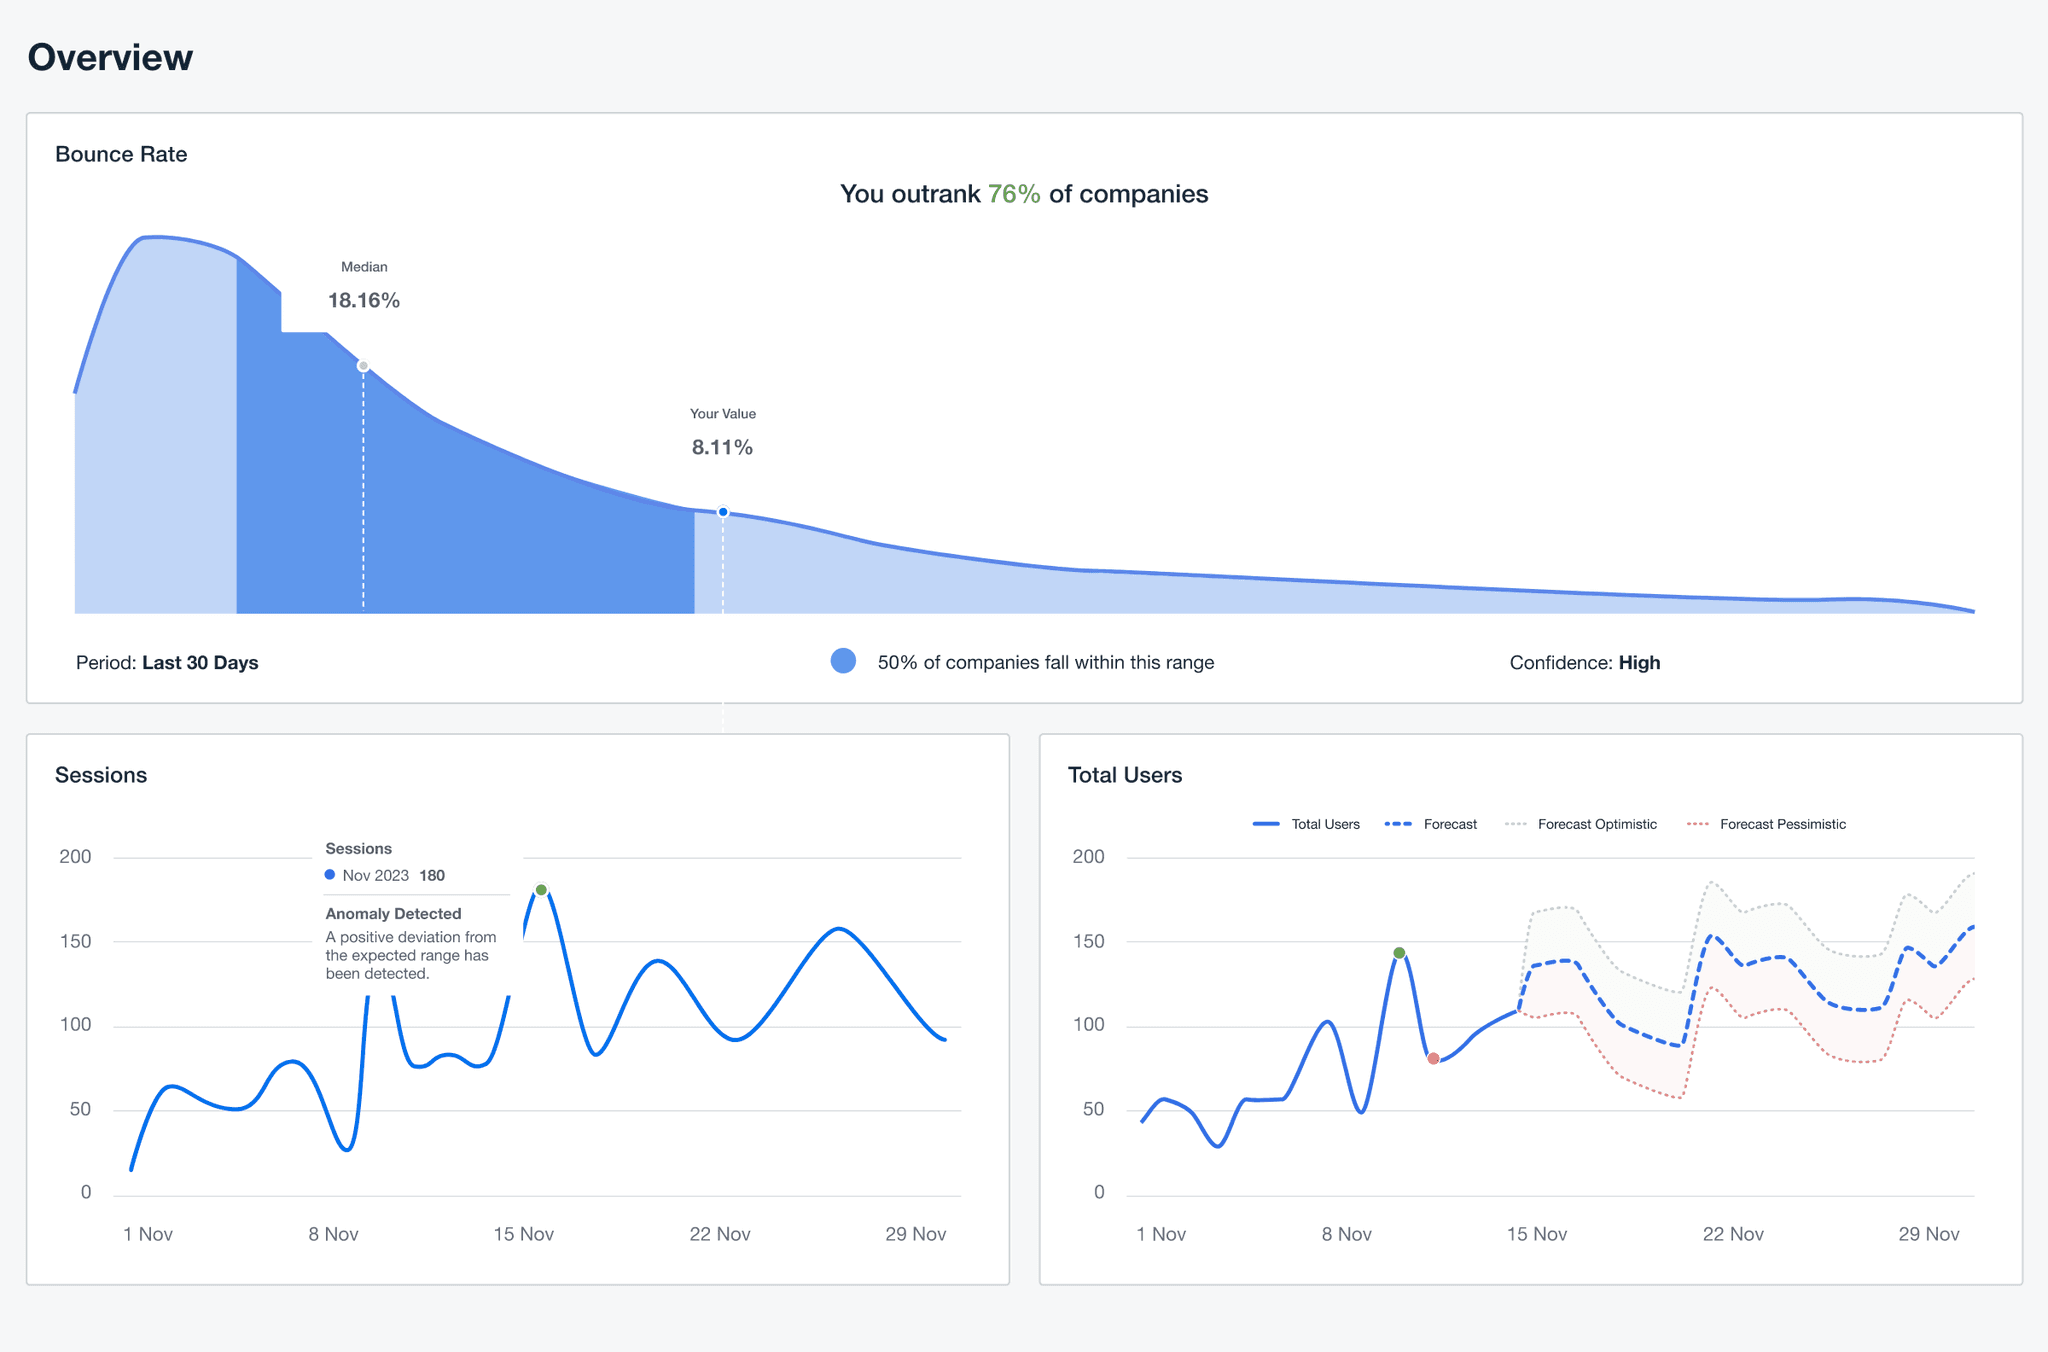Switch to the Total Users panel
The width and height of the screenshot is (2048, 1352).
click(1125, 775)
